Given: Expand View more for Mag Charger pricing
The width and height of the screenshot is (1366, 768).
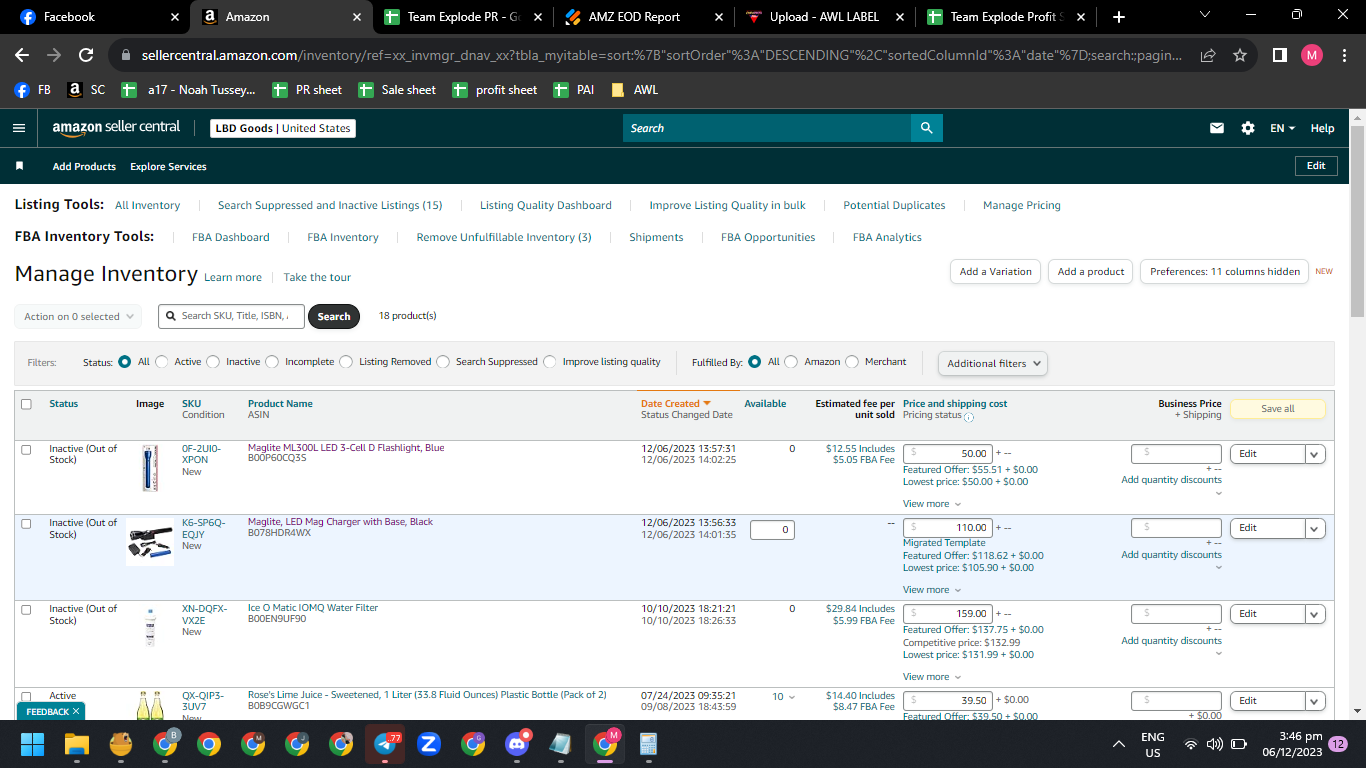Looking at the screenshot, I should pyautogui.click(x=931, y=590).
